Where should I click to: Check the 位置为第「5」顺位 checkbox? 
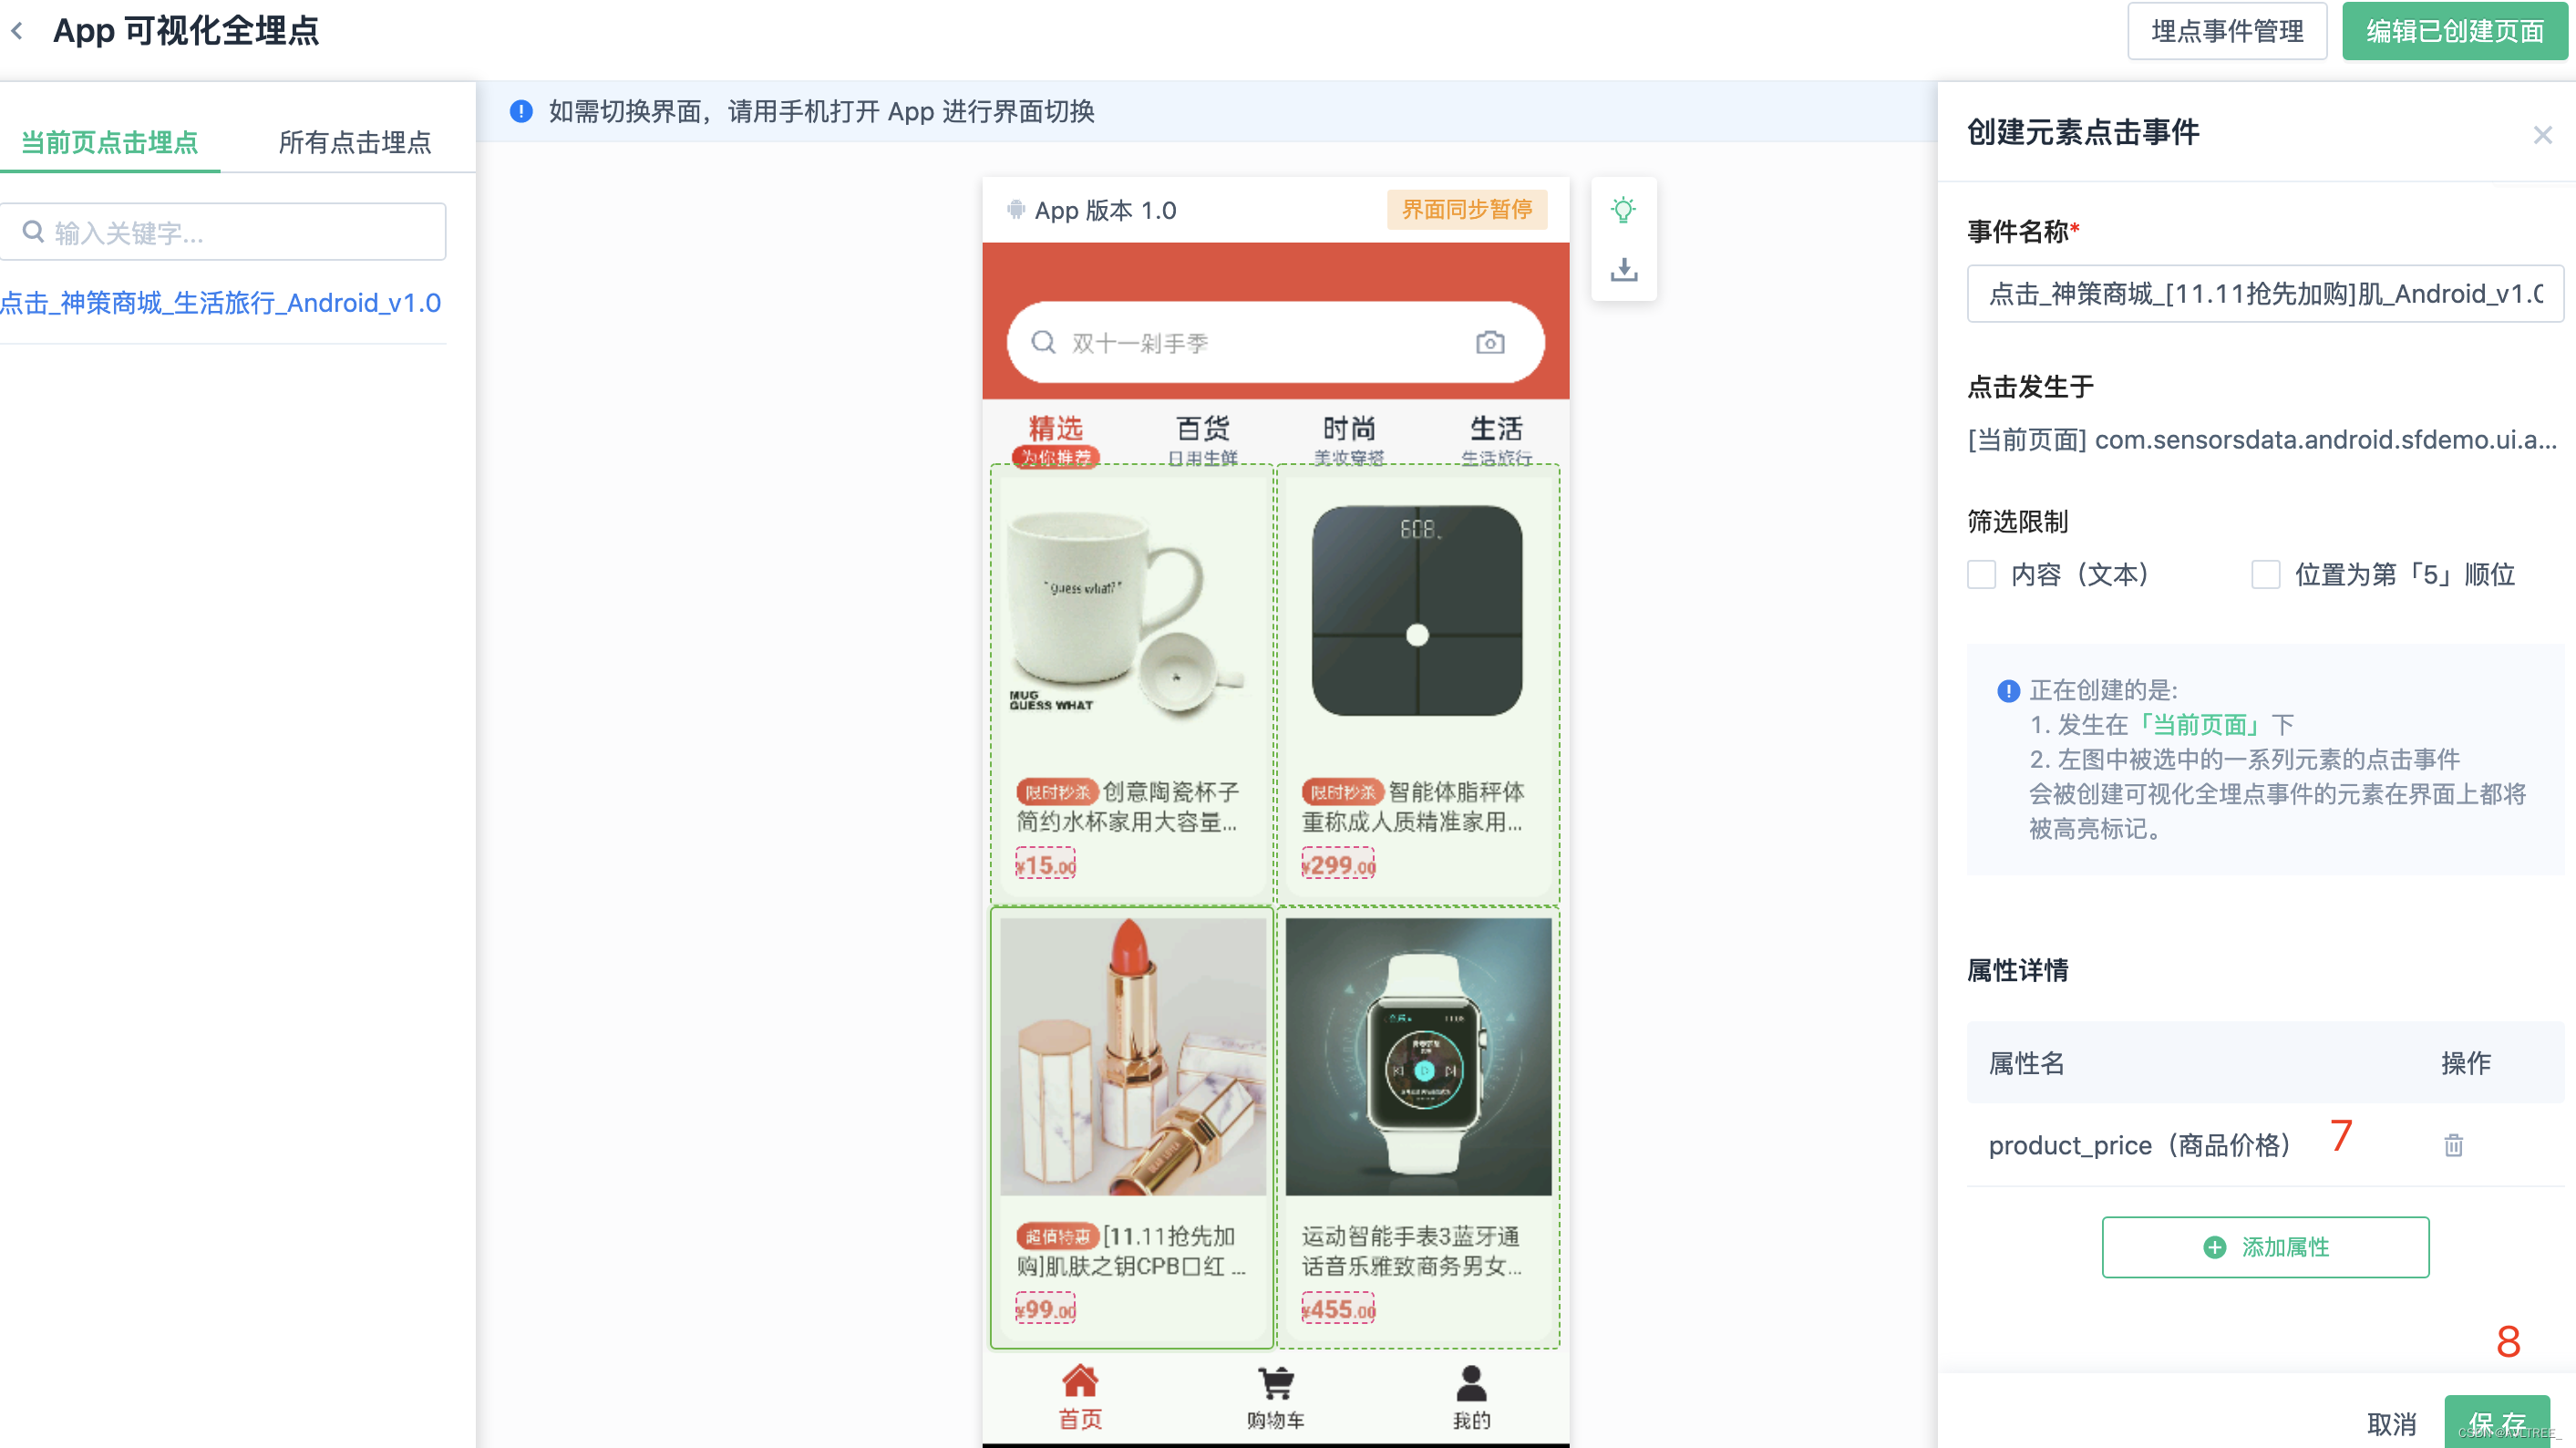(x=2265, y=574)
